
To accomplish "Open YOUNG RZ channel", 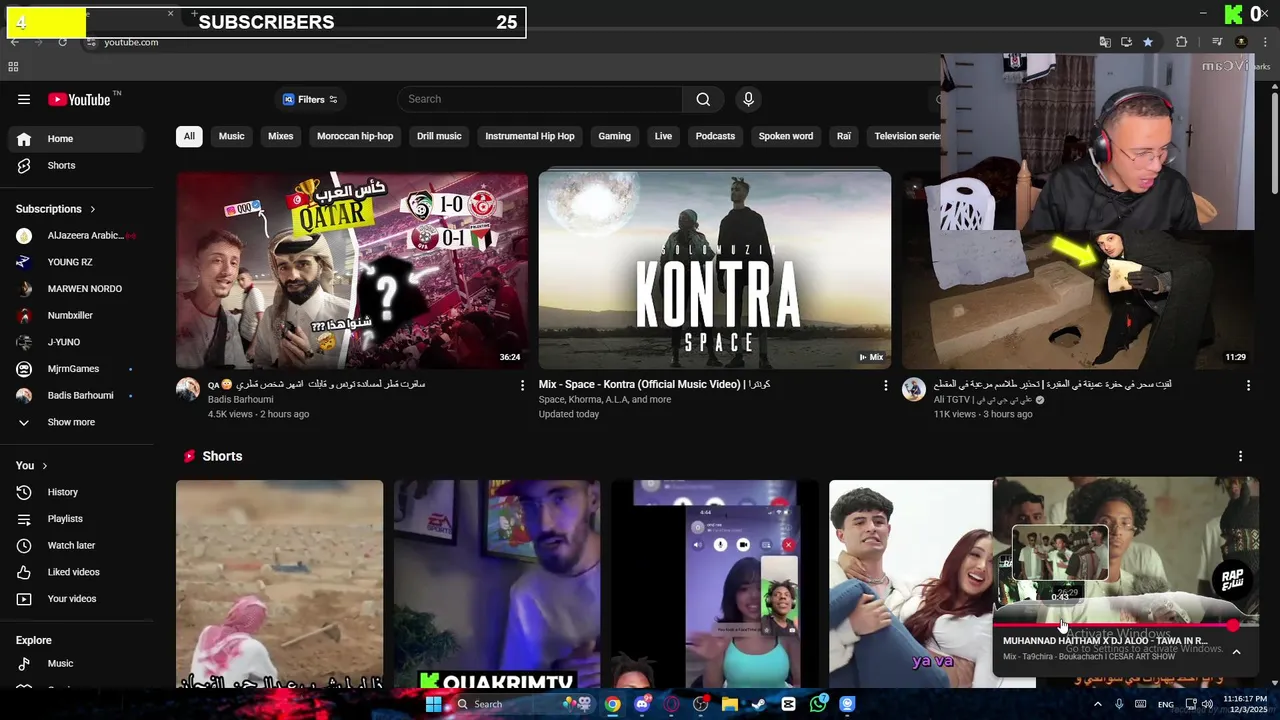I will click(x=76, y=262).
